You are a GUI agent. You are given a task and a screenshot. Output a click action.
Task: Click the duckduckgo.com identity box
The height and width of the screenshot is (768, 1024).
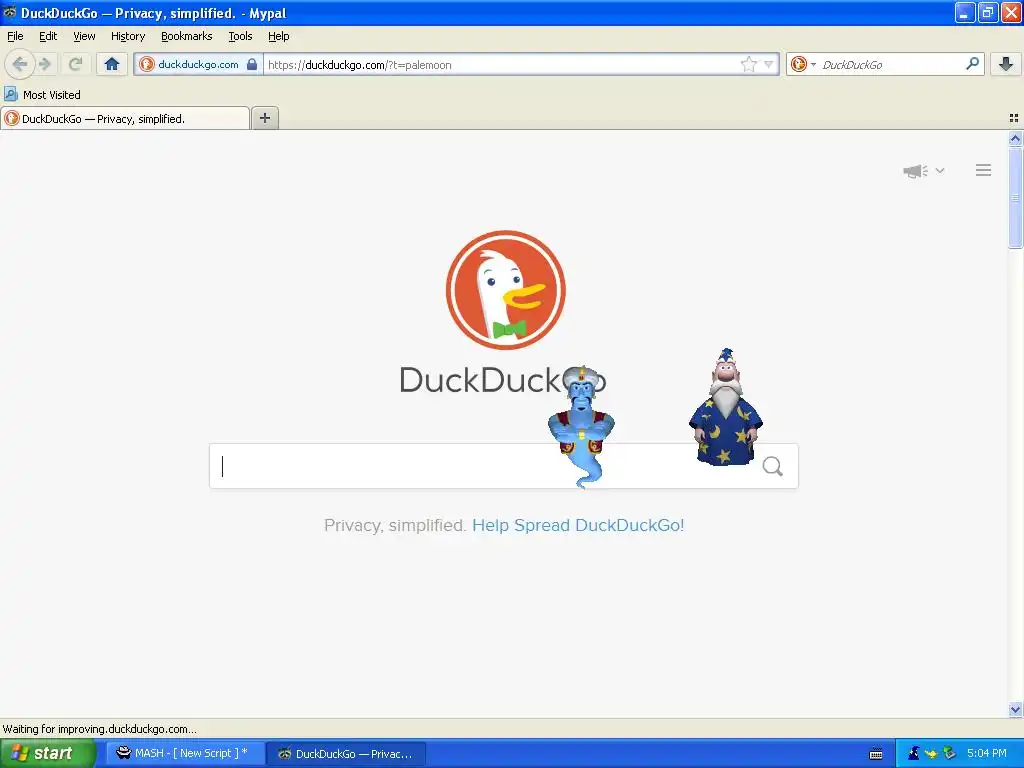click(199, 64)
